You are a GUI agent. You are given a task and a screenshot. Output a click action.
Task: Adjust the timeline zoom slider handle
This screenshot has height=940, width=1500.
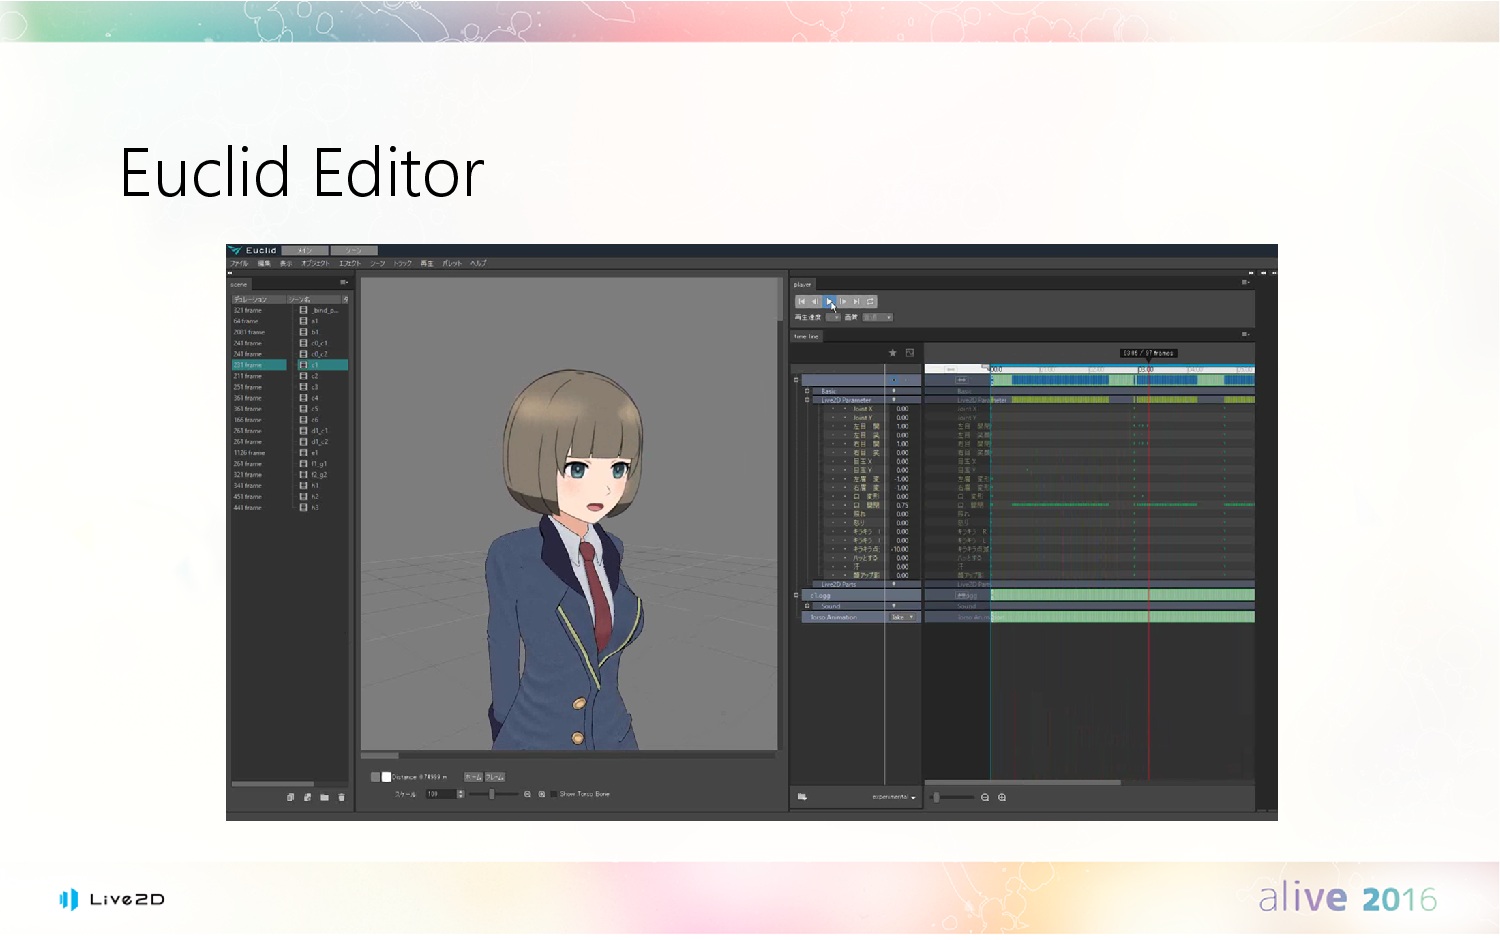click(x=936, y=797)
